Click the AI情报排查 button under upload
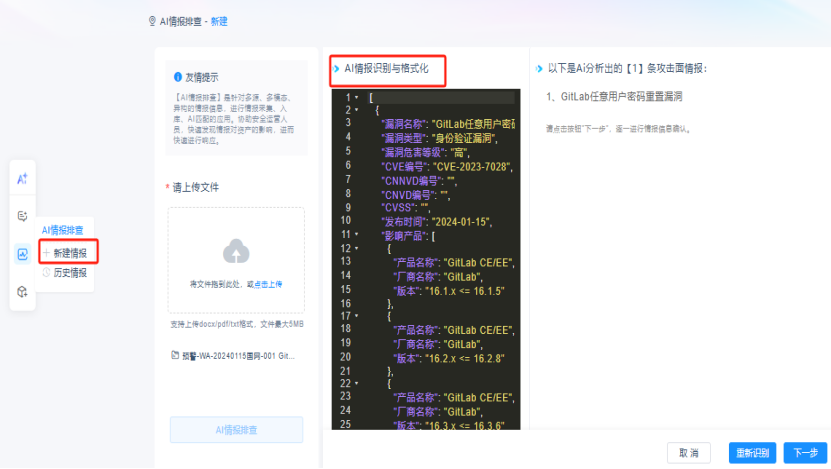The height and width of the screenshot is (469, 831). click(x=236, y=430)
